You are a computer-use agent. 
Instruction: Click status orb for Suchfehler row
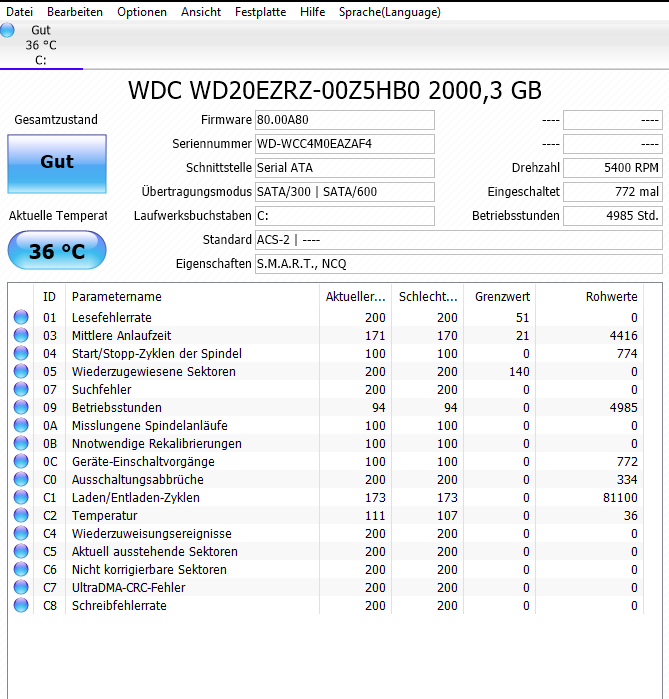(x=21, y=389)
